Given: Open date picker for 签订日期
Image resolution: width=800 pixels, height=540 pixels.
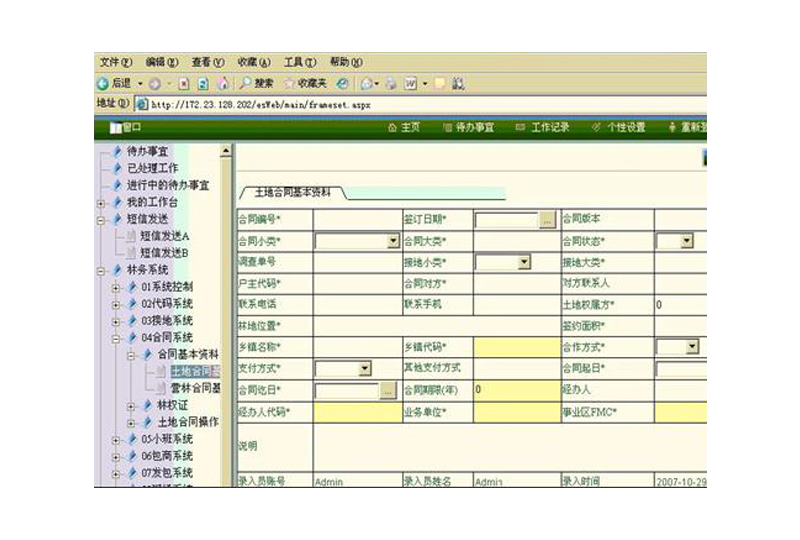Looking at the screenshot, I should click(x=547, y=220).
